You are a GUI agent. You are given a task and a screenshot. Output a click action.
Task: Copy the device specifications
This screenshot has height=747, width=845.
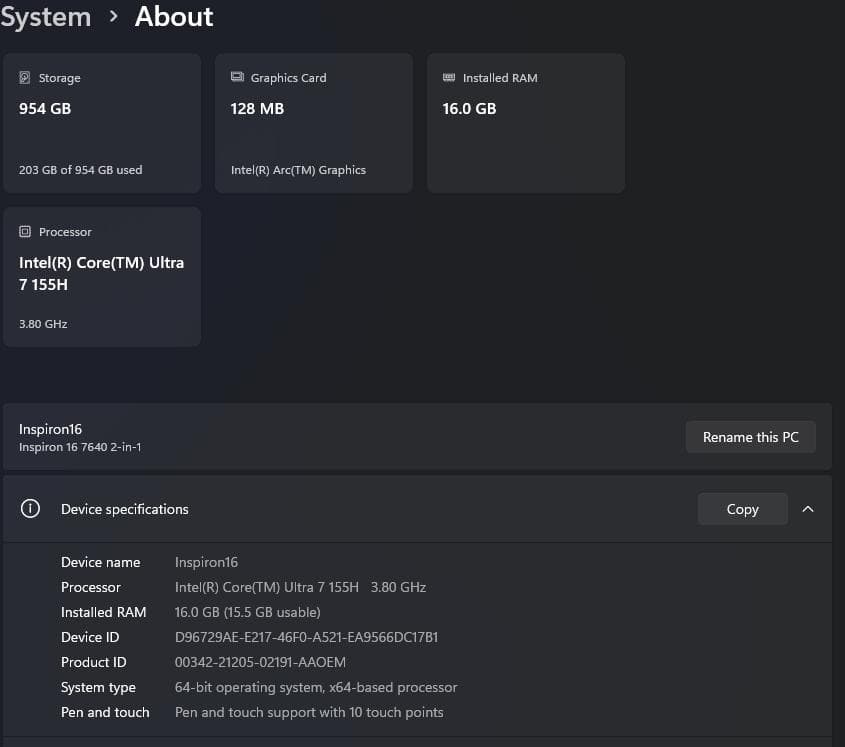742,509
